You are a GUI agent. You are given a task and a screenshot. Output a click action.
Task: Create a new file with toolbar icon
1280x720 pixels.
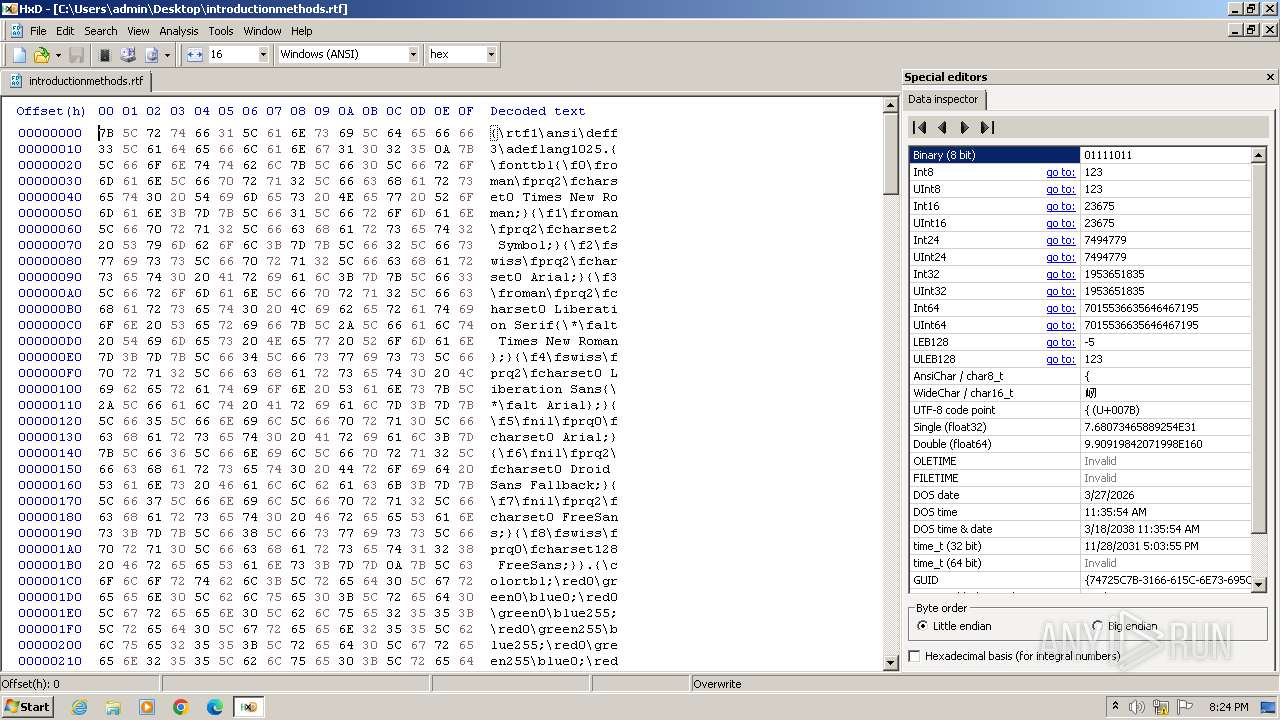click(x=19, y=55)
